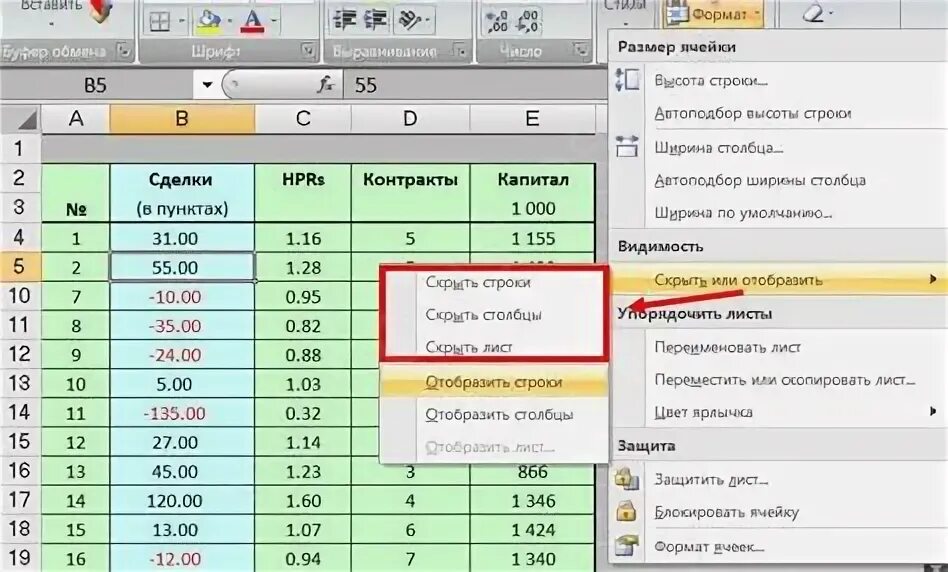Open the Число group dialog launcher
This screenshot has height=572, width=948.
[581, 51]
